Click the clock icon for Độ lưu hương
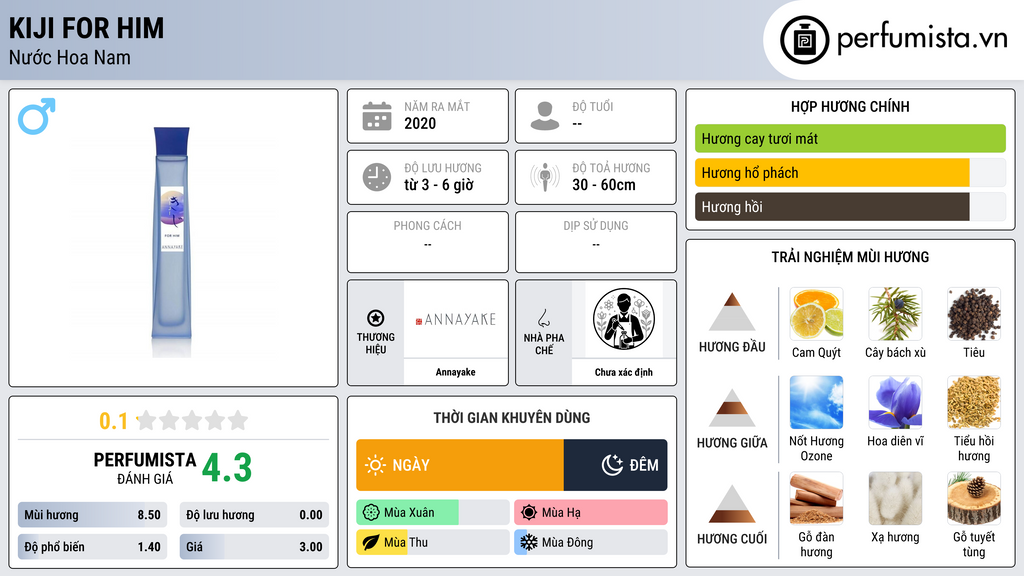The width and height of the screenshot is (1024, 576). 377,177
